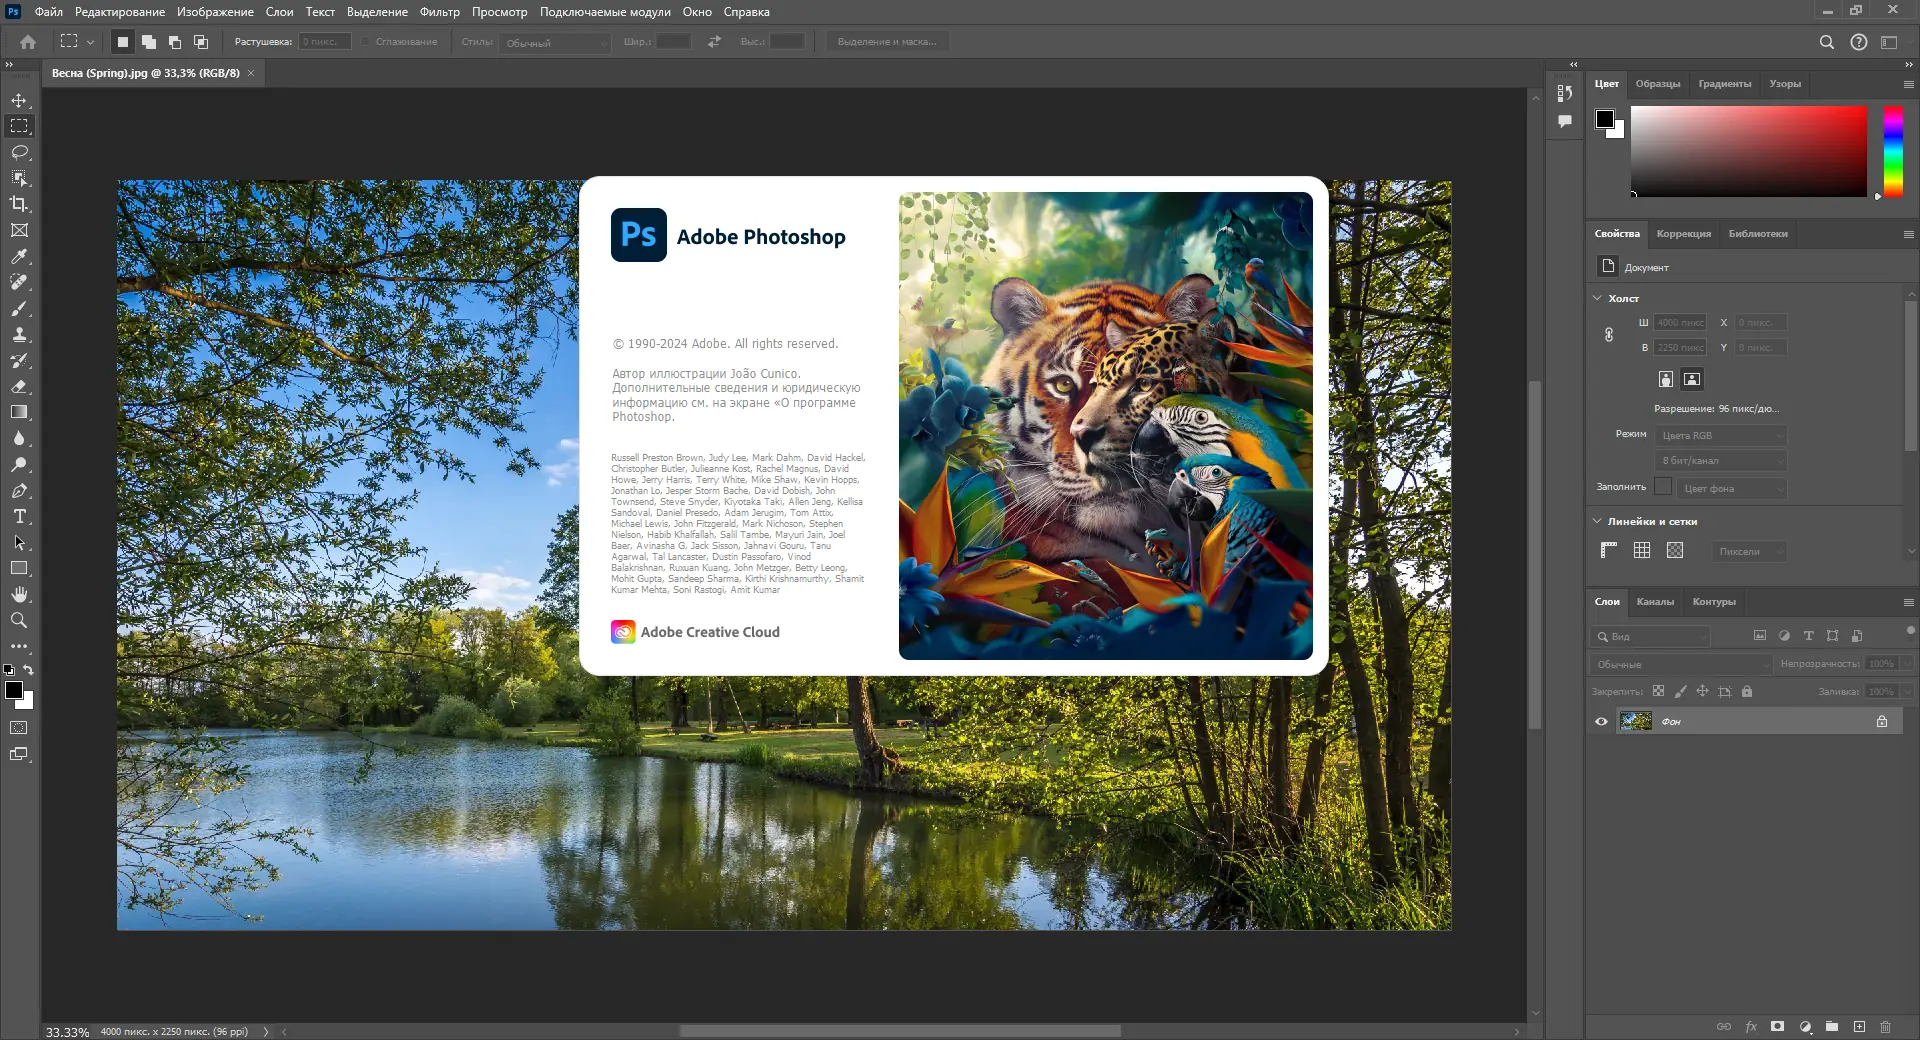
Task: Toggle the grid display icon in Линейки и сетки
Action: tap(1642, 550)
